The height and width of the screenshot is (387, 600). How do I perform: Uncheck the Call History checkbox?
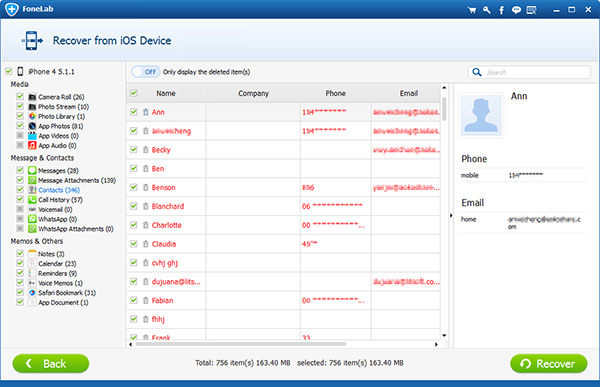(x=20, y=199)
